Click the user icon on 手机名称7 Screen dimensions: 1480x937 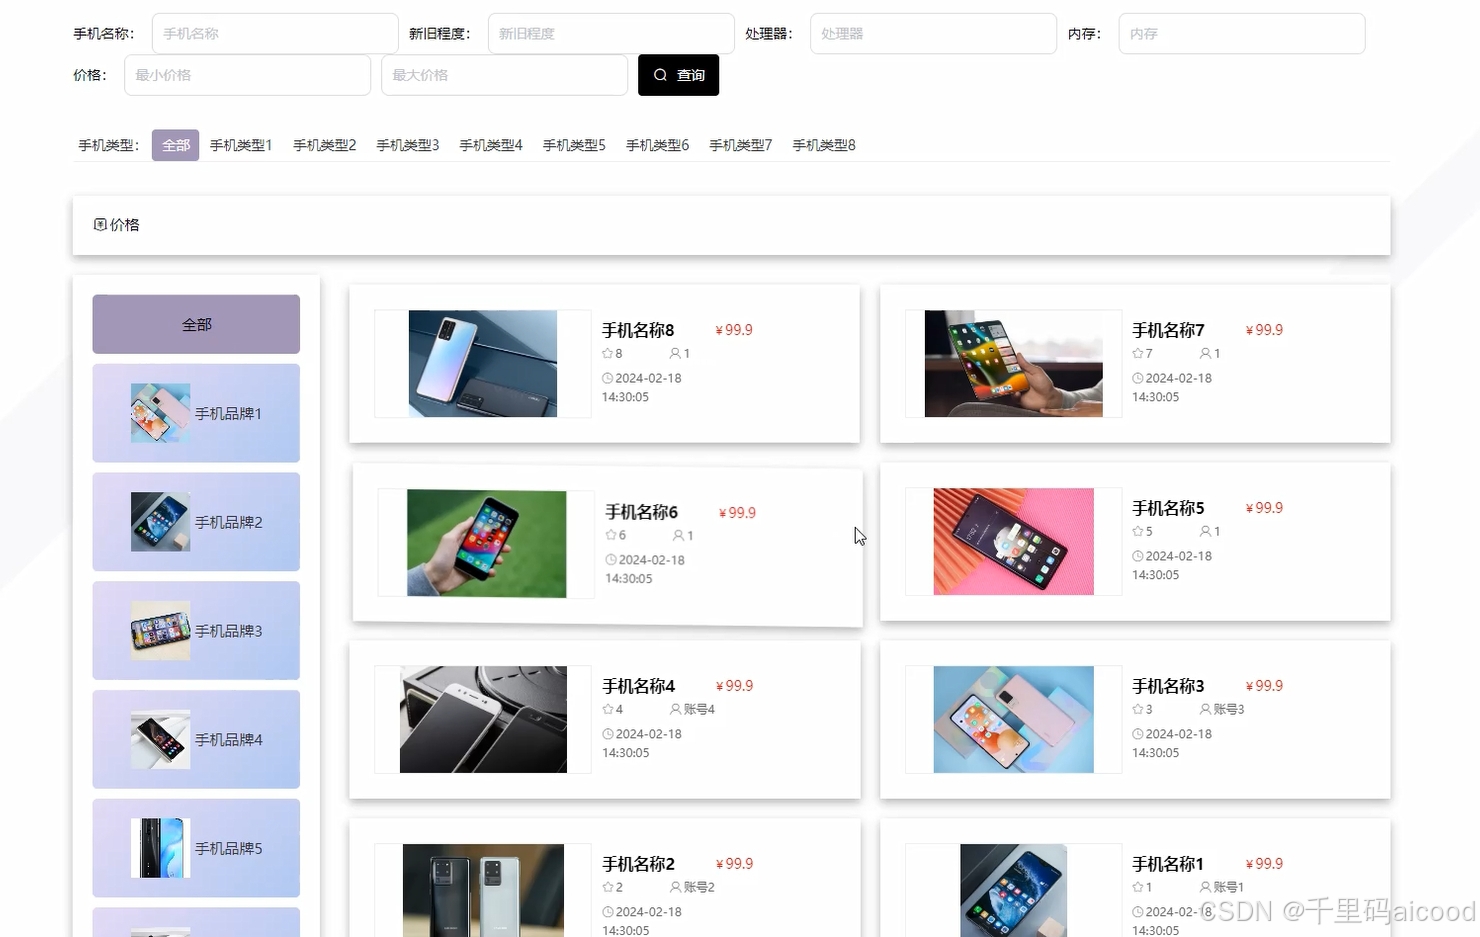tap(1205, 353)
